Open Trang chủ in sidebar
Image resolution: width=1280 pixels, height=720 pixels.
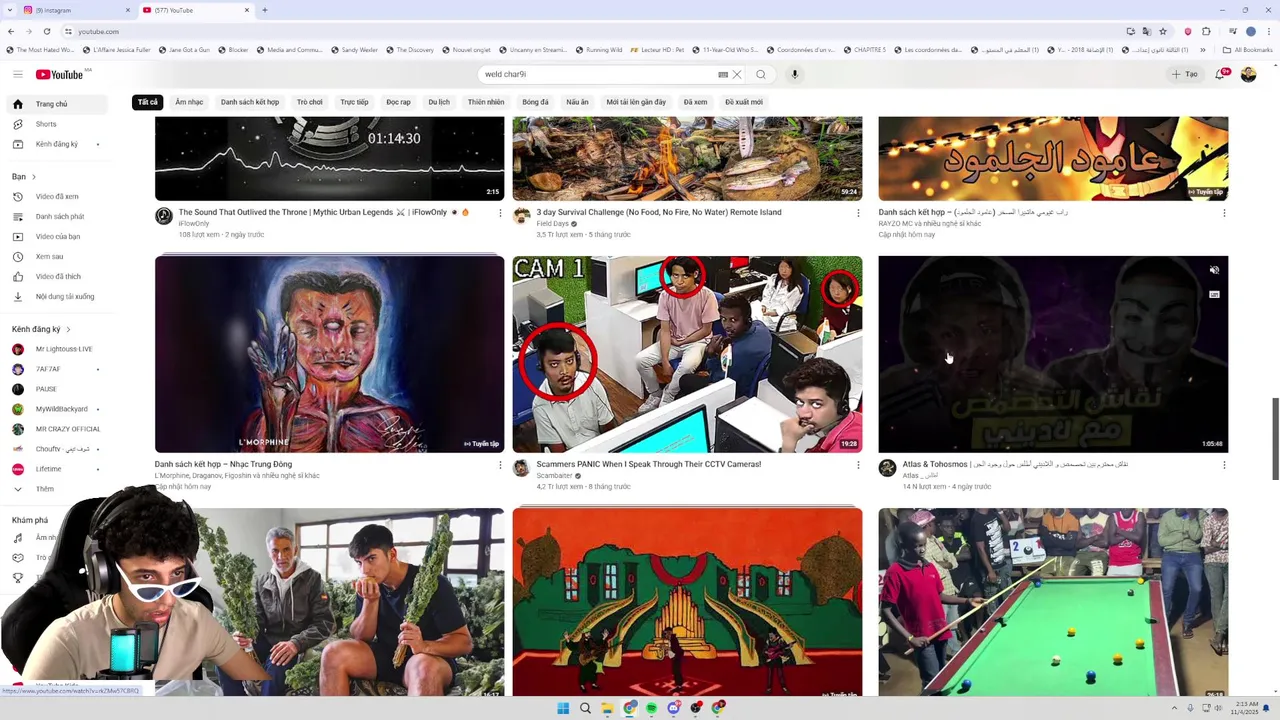(55, 104)
